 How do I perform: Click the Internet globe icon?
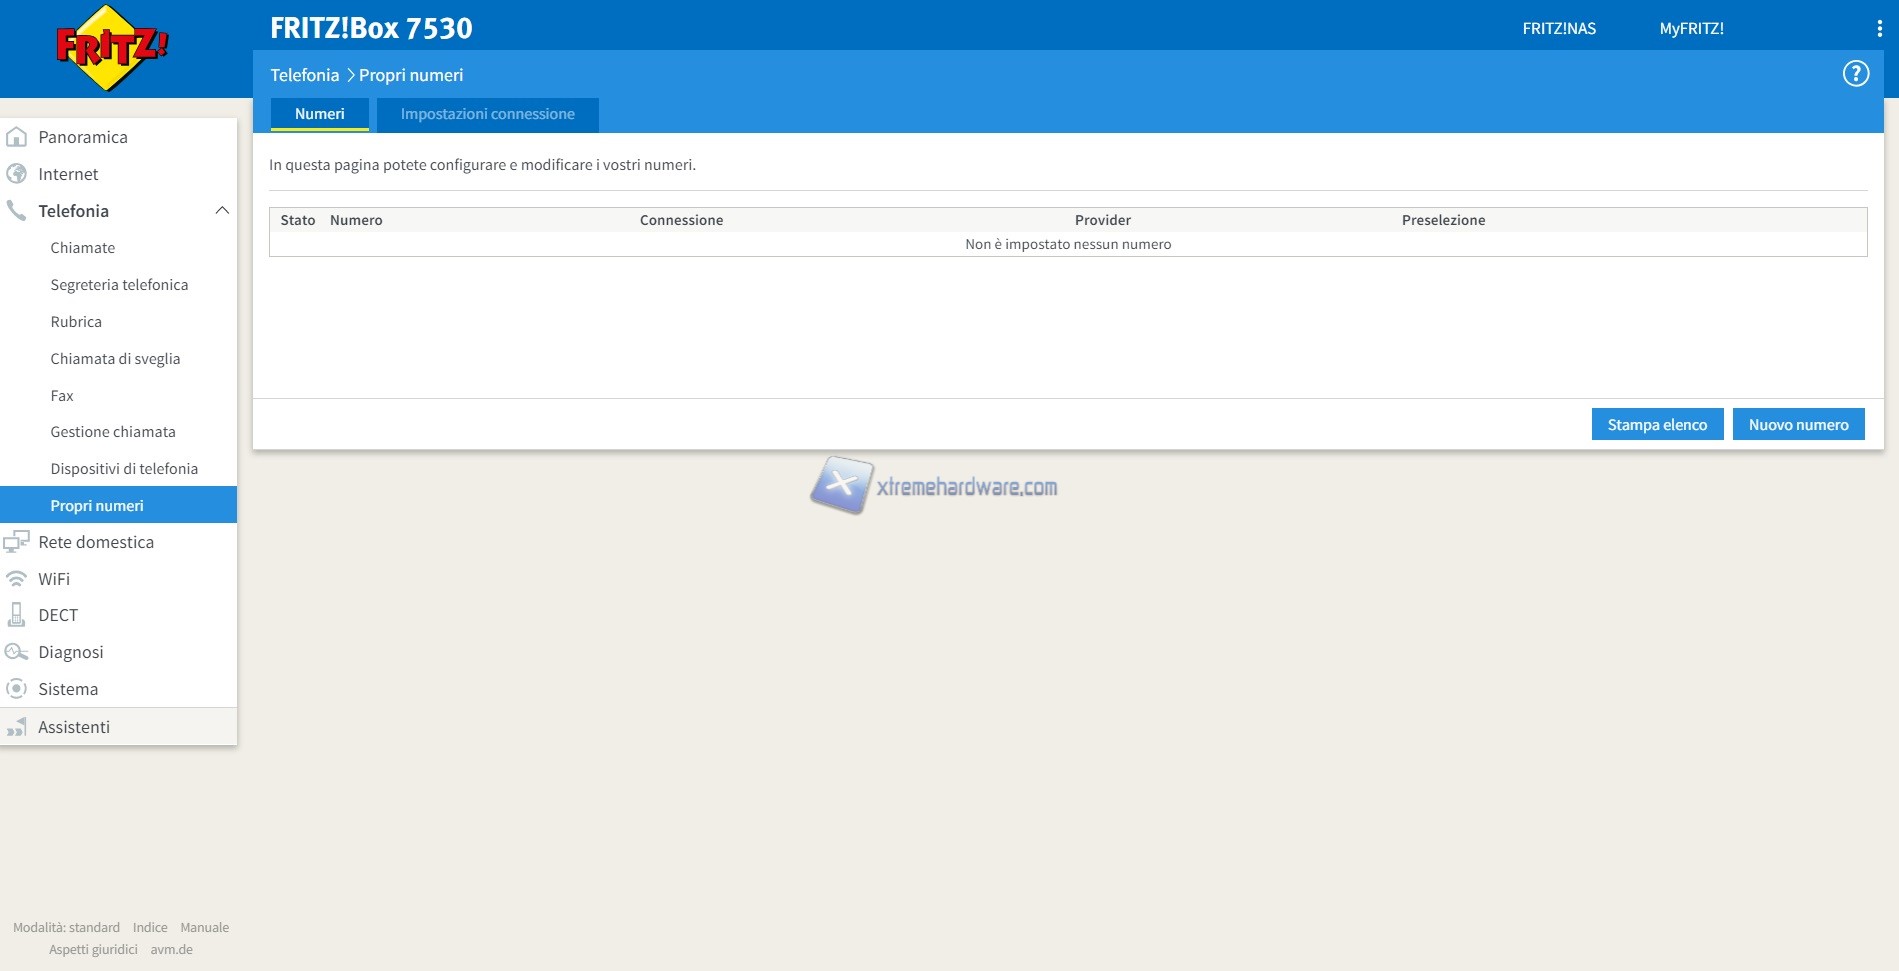tap(17, 174)
